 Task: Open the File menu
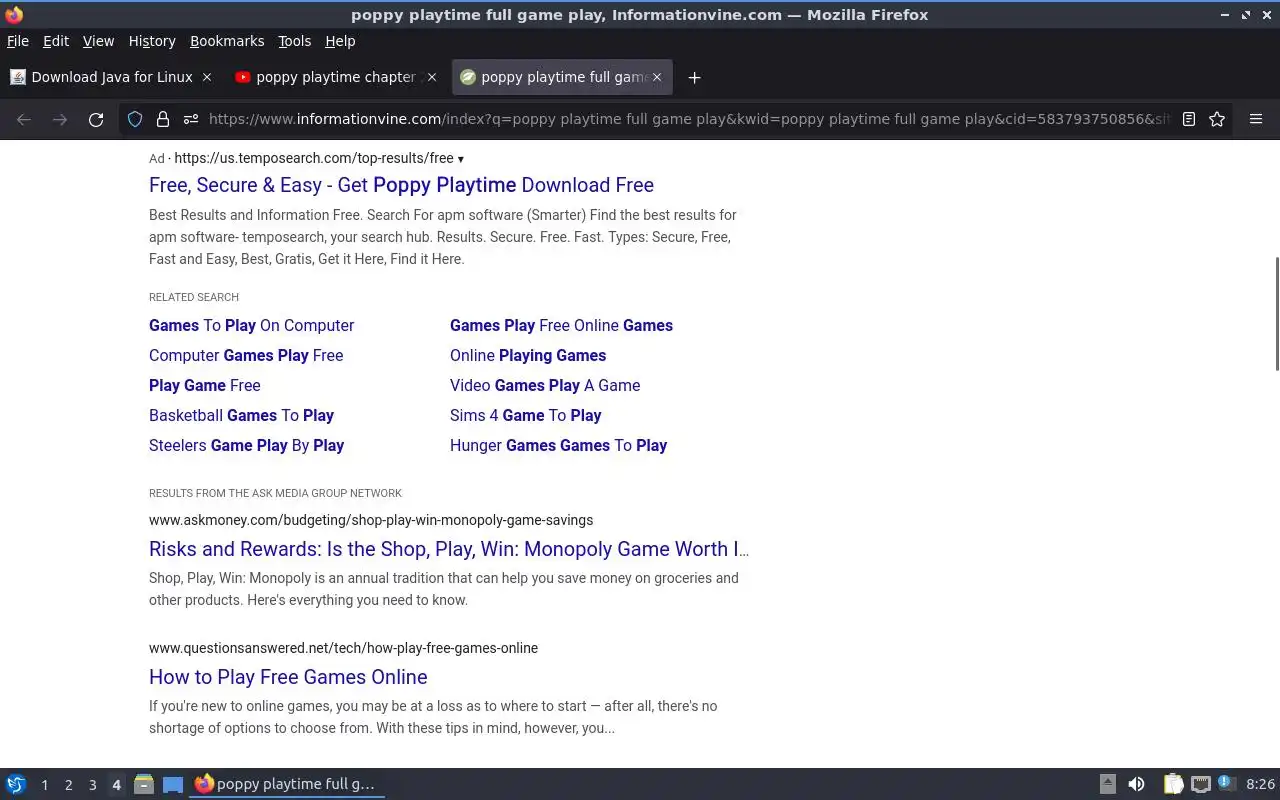pos(18,41)
